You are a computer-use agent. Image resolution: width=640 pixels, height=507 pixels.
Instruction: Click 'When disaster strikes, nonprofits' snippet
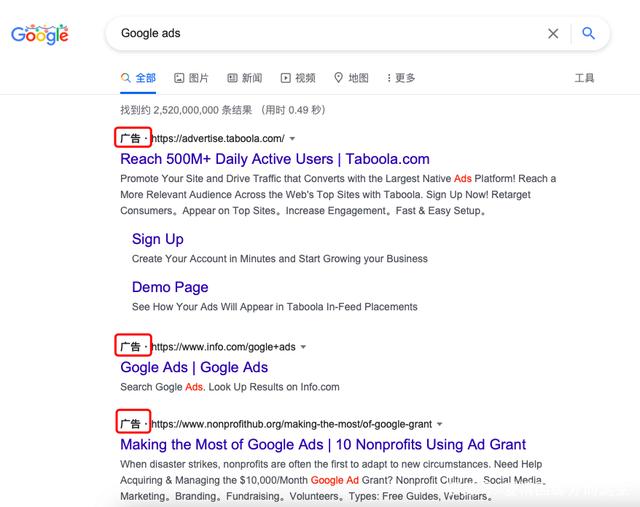coord(333,480)
